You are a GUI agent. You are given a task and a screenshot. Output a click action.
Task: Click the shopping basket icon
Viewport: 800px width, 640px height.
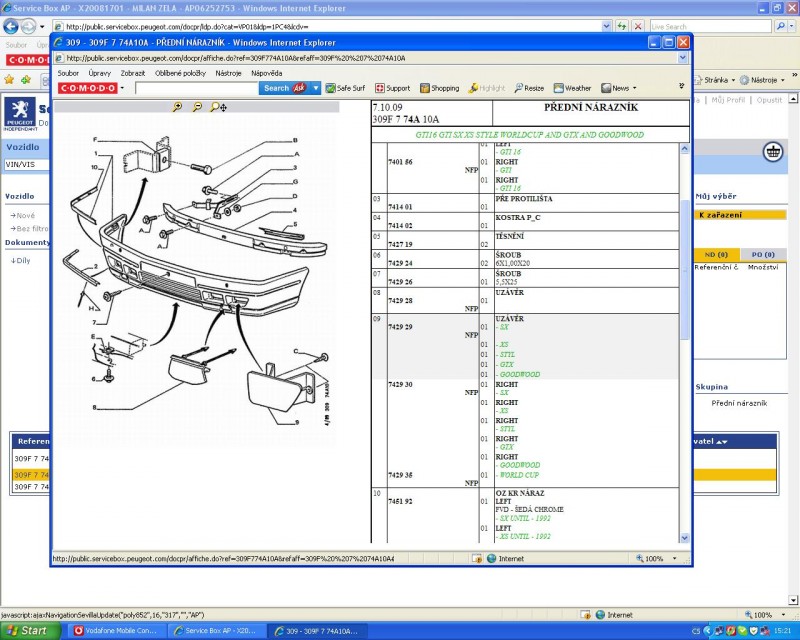click(772, 151)
